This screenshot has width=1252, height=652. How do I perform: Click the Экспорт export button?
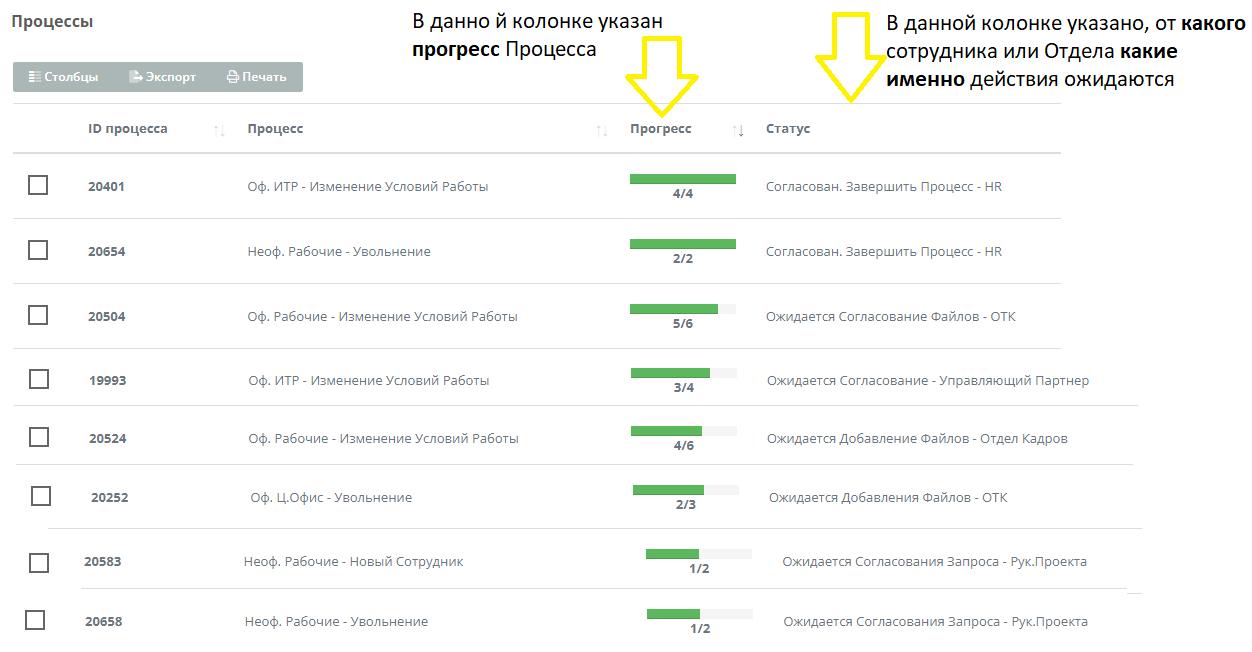pos(163,77)
